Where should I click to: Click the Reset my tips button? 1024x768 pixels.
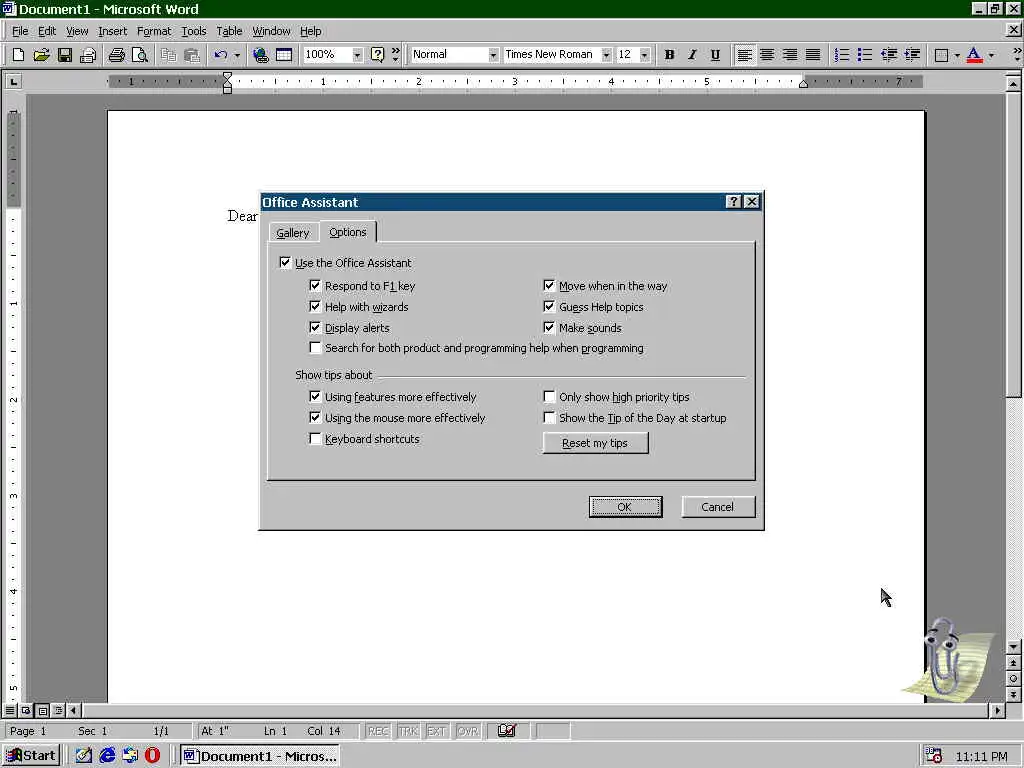(595, 443)
